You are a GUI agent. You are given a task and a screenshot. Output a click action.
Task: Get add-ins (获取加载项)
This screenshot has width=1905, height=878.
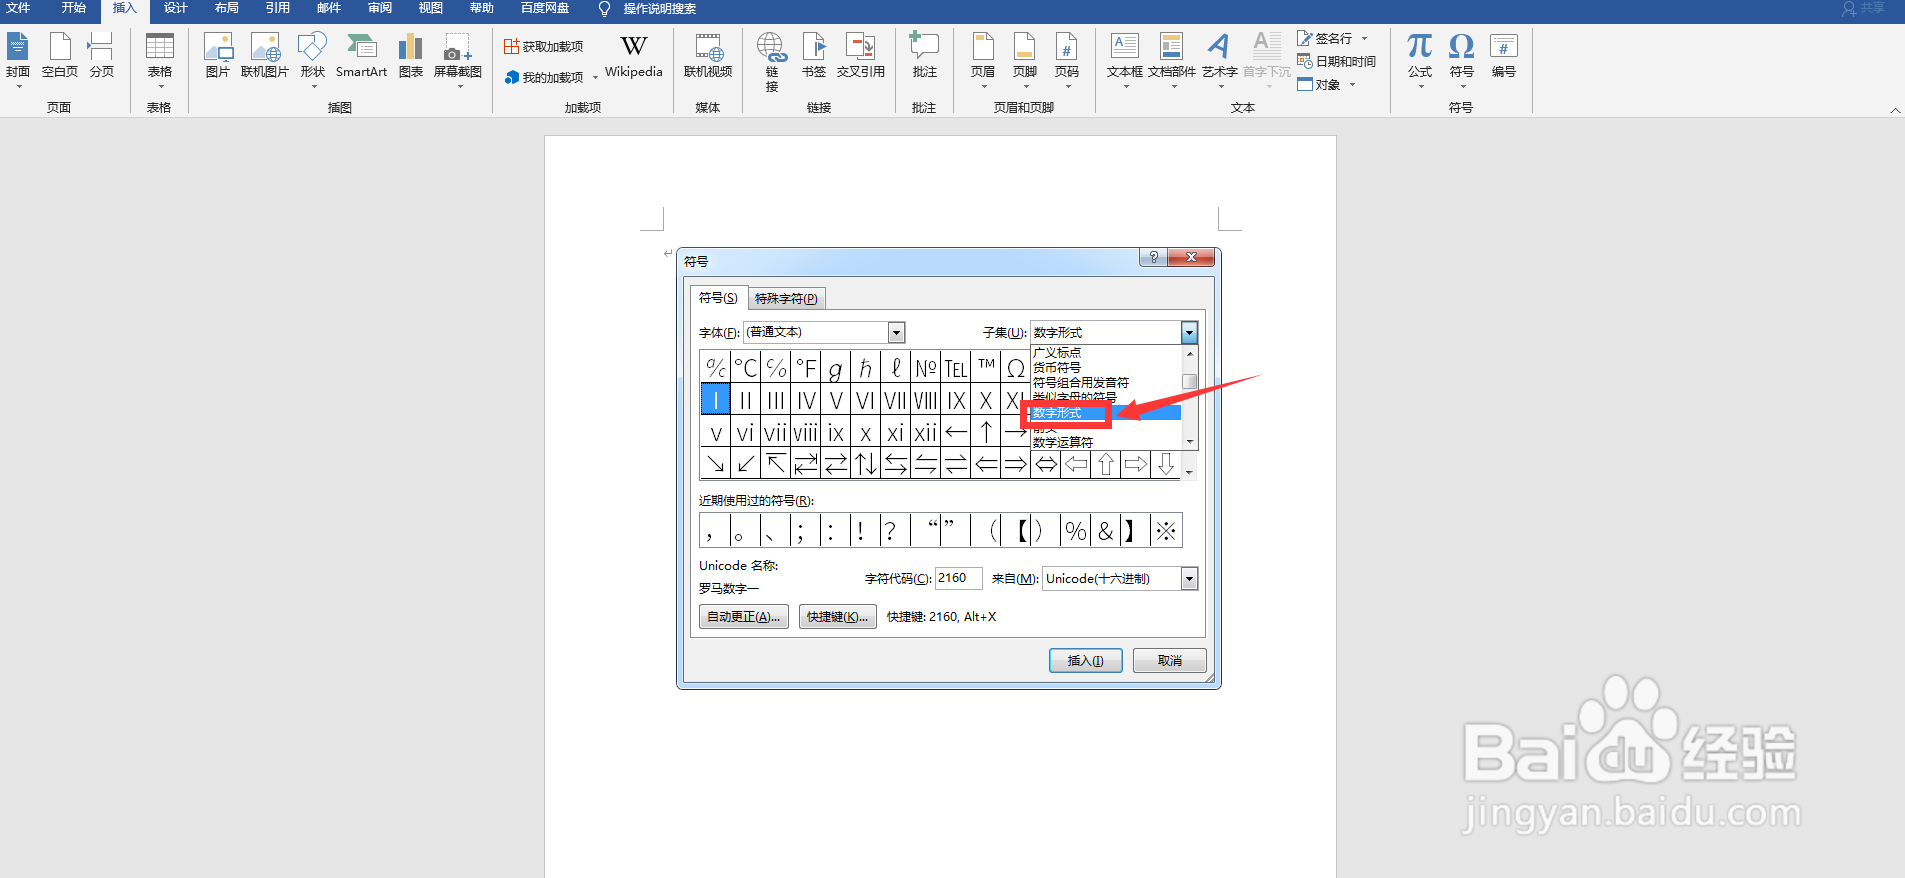pos(544,47)
